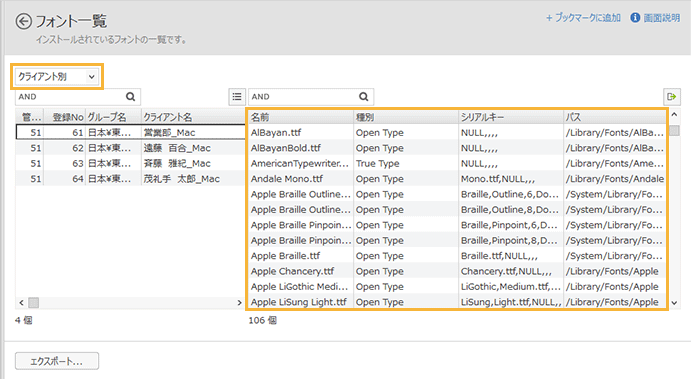Screen dimensions: 691x379
Task: Click the エクスポート... button
Action: pyautogui.click(x=57, y=361)
